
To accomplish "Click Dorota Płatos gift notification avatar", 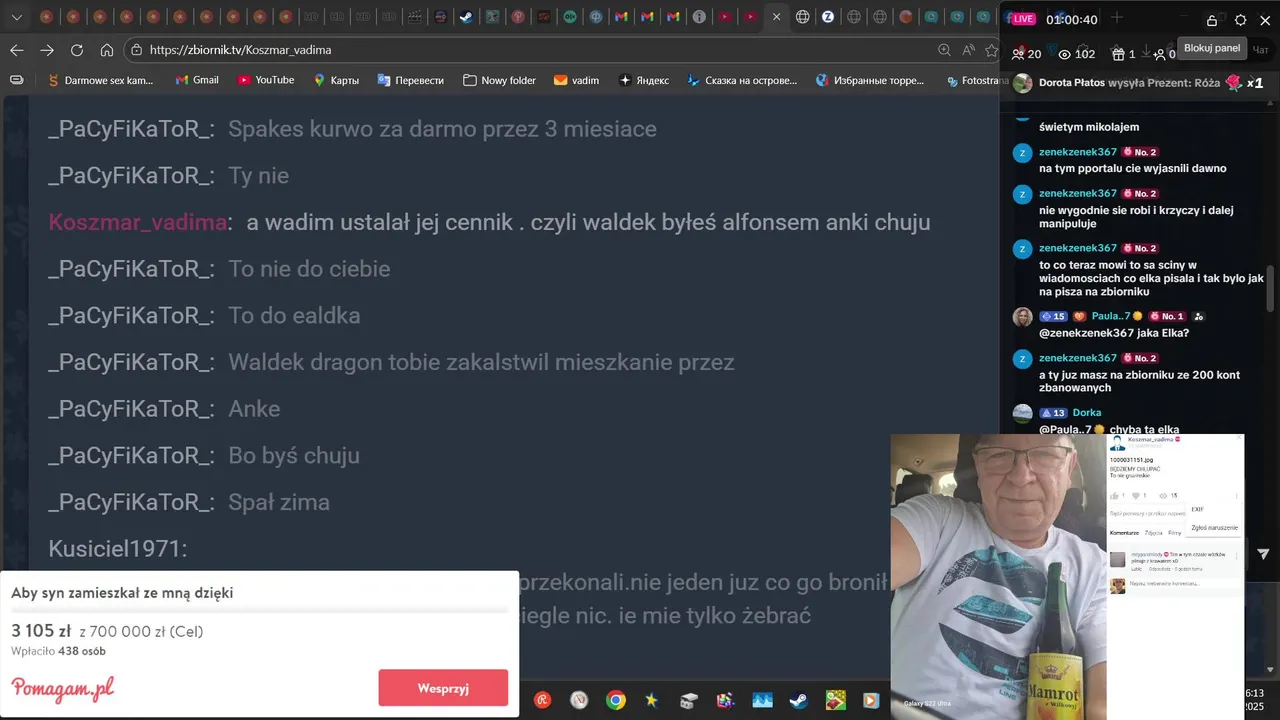I will 1022,83.
